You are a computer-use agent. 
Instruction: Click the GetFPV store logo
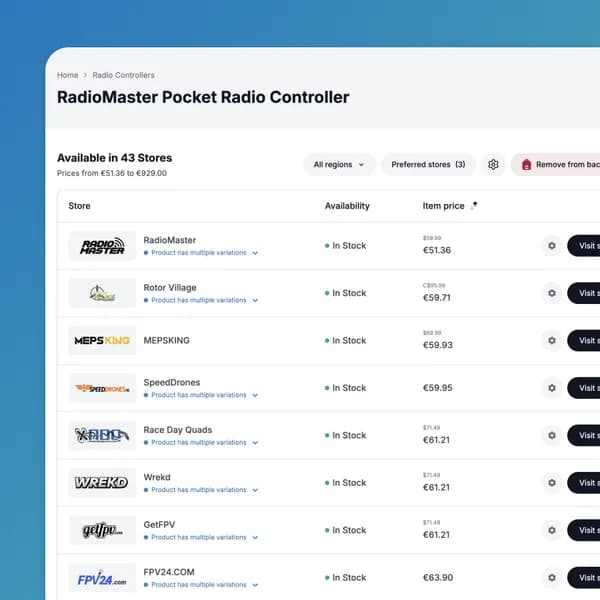(102, 530)
